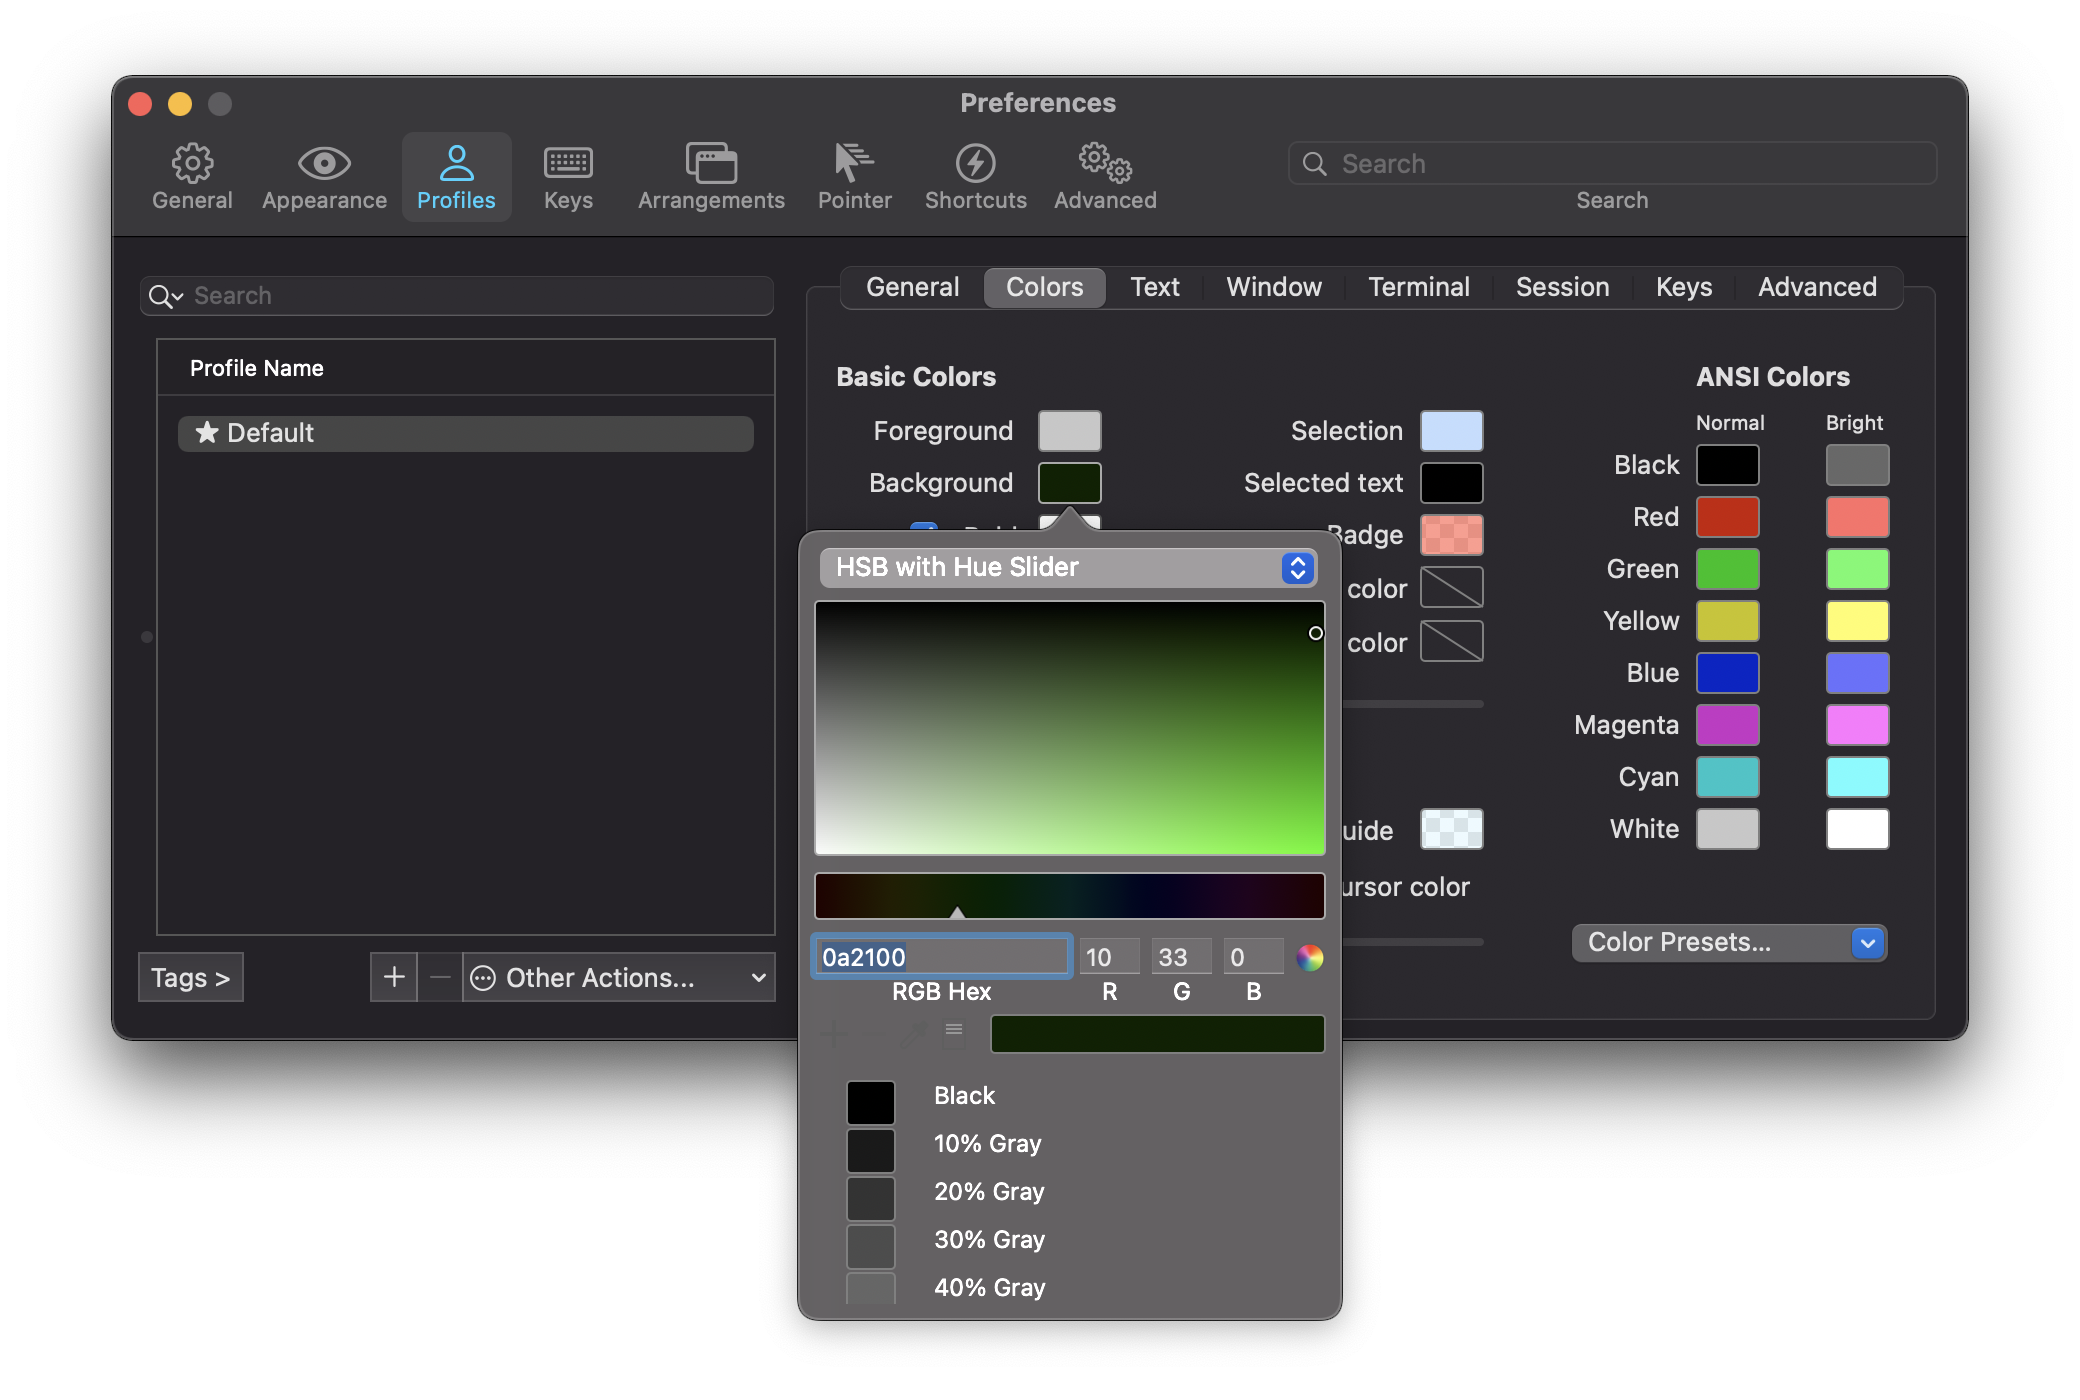Switch to the Text profile tab
Screen dimensions: 2080x1400
1154,287
